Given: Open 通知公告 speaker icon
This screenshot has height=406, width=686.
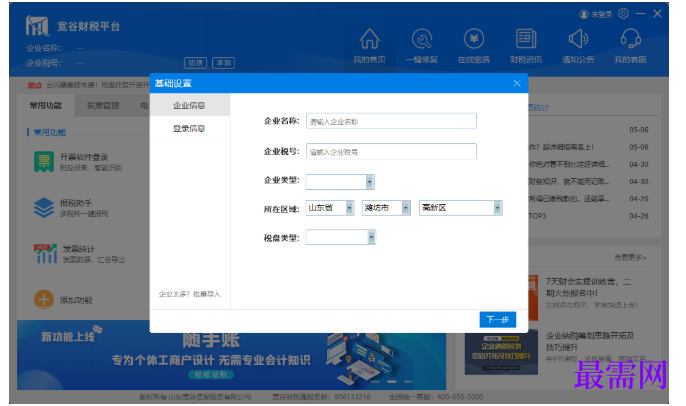Looking at the screenshot, I should click(578, 39).
